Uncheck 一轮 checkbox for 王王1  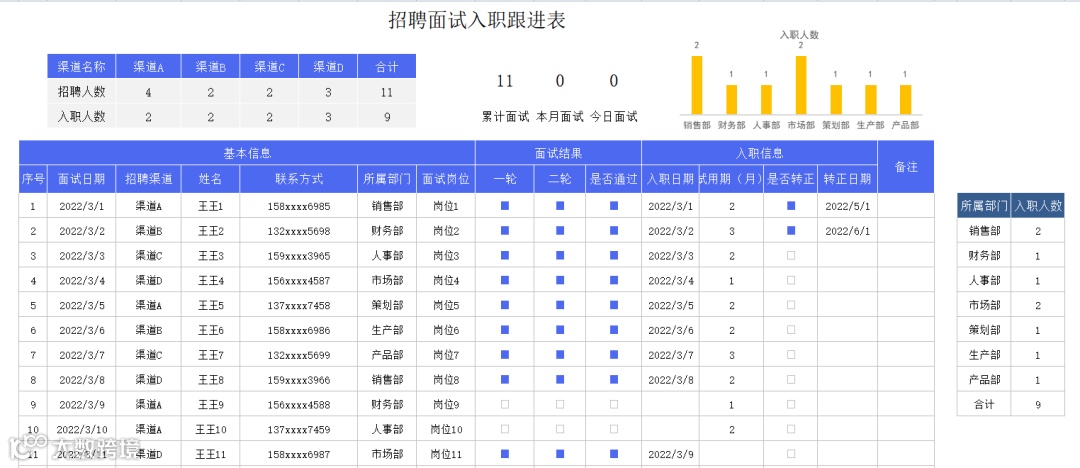coord(505,205)
